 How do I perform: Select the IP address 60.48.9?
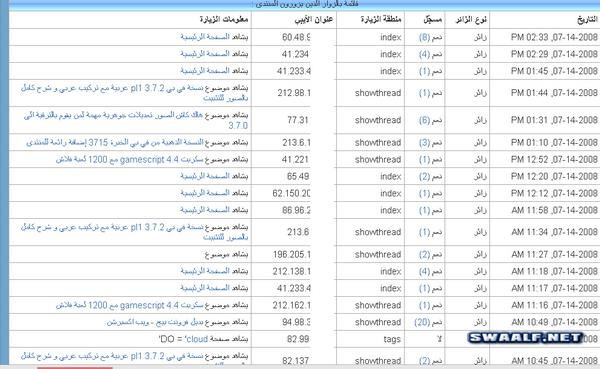tap(296, 37)
